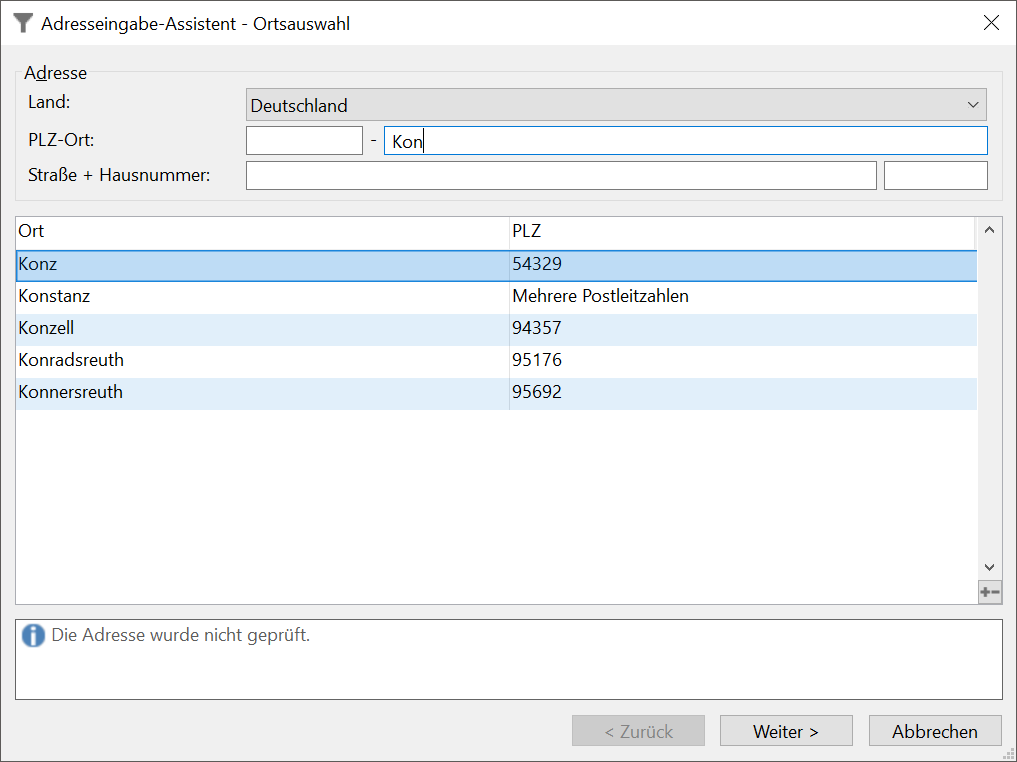
Task: Click the Abbrechen button
Action: pyautogui.click(x=934, y=731)
